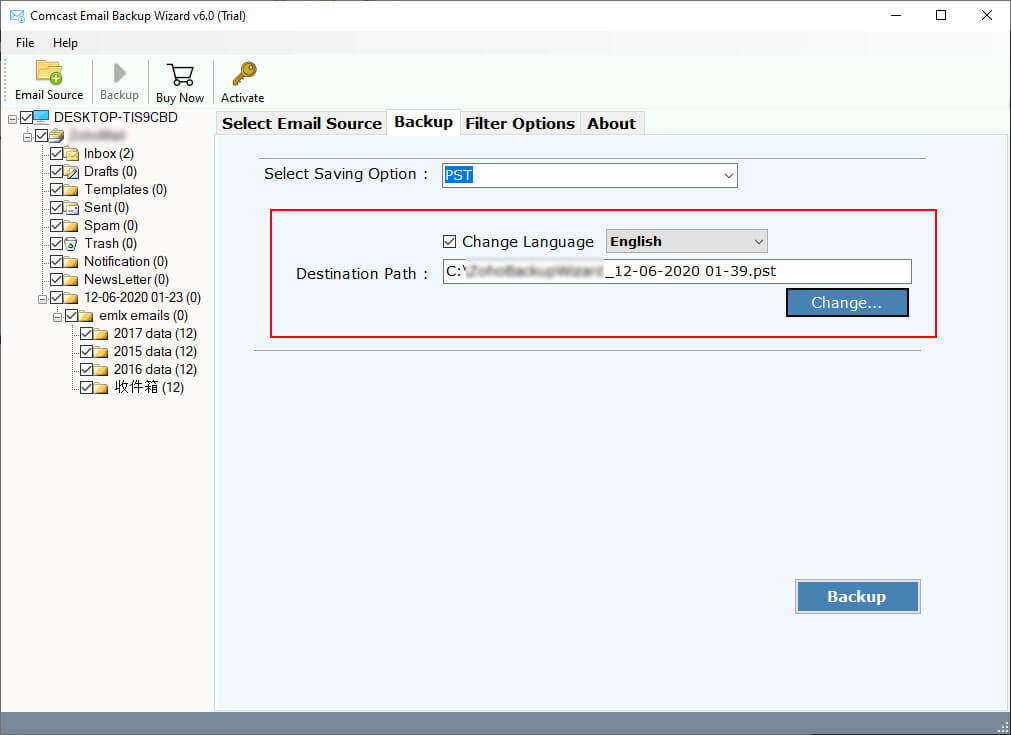Click the Activate key icon

click(x=243, y=75)
